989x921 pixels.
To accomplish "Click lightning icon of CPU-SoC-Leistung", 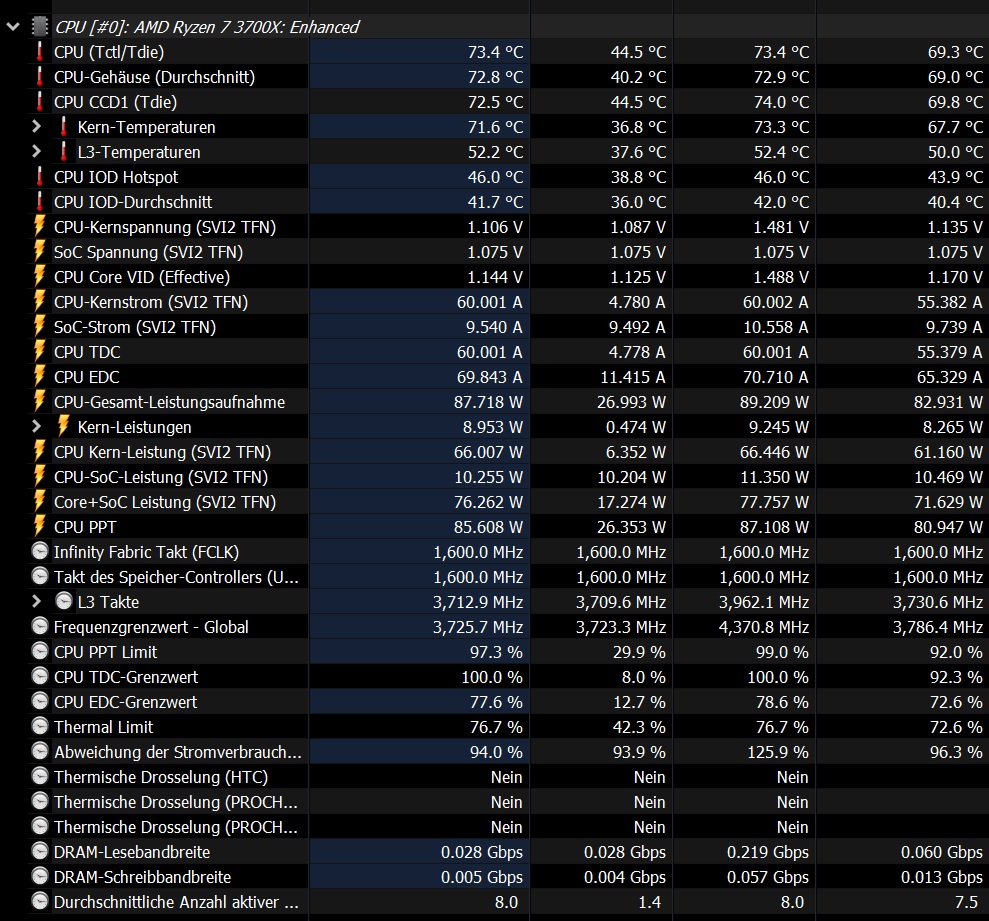I will pyautogui.click(x=40, y=477).
